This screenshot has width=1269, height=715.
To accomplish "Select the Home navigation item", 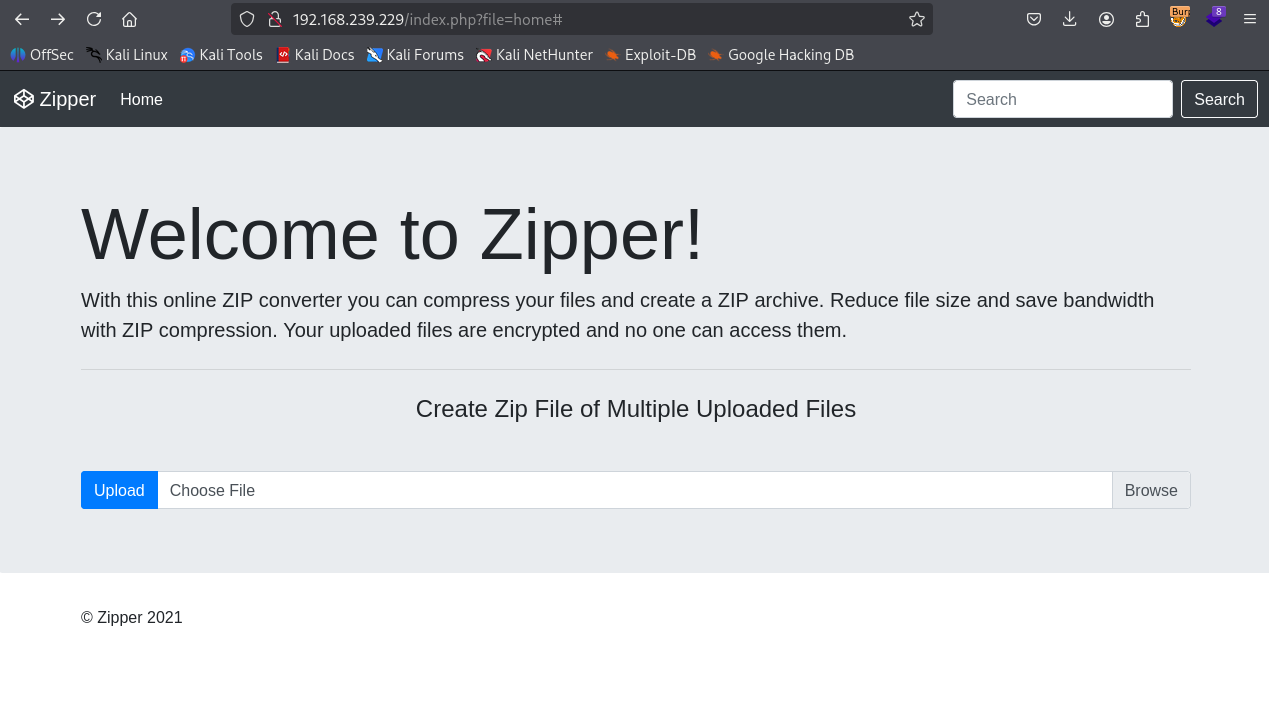I will (x=141, y=99).
